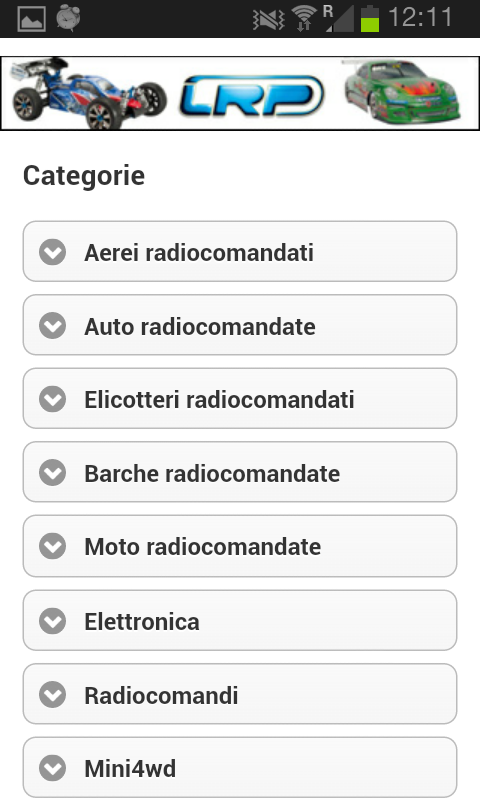Tap the green racing car image in banner
This screenshot has height=800, width=480.
(x=403, y=92)
